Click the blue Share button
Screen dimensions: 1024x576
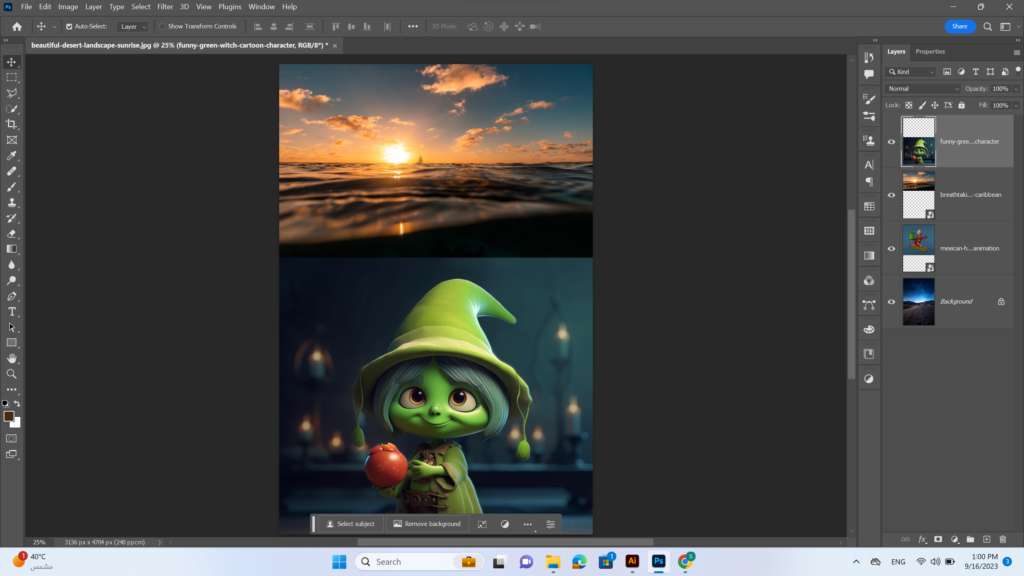click(x=959, y=27)
